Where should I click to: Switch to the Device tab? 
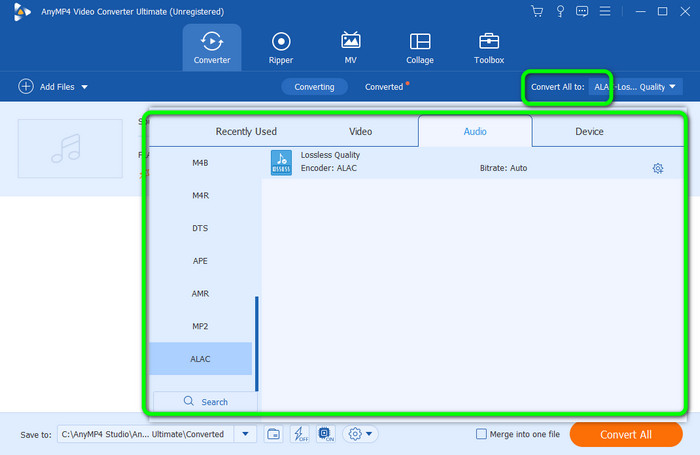click(589, 131)
